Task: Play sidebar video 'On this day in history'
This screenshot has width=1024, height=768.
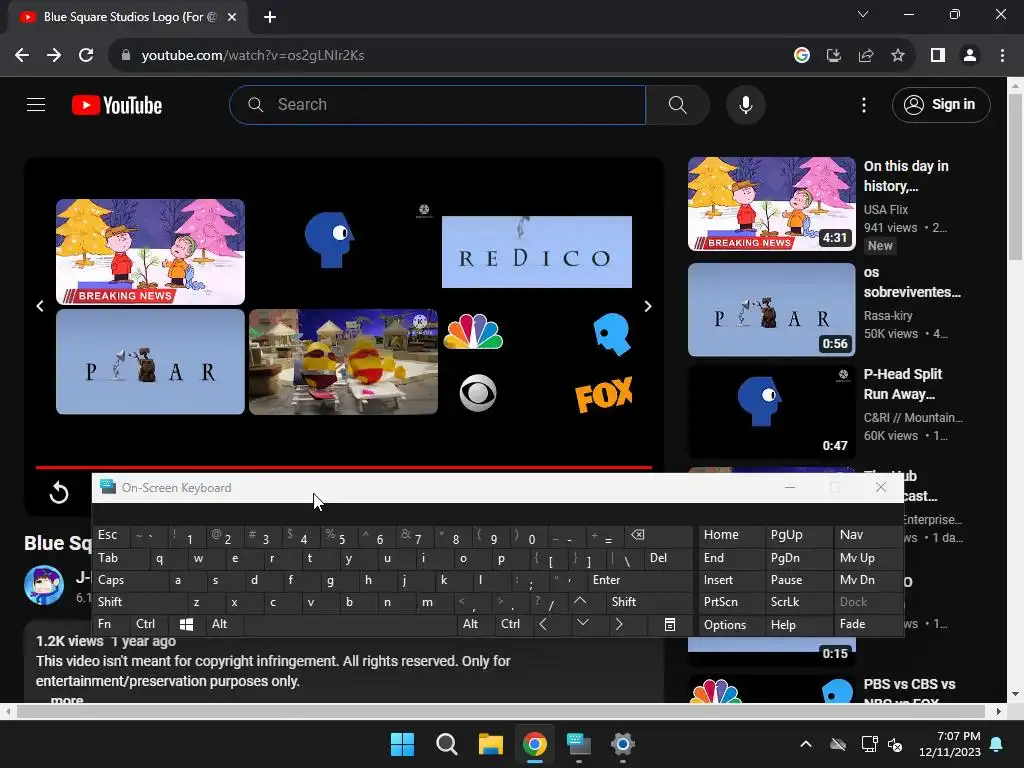Action: click(771, 204)
